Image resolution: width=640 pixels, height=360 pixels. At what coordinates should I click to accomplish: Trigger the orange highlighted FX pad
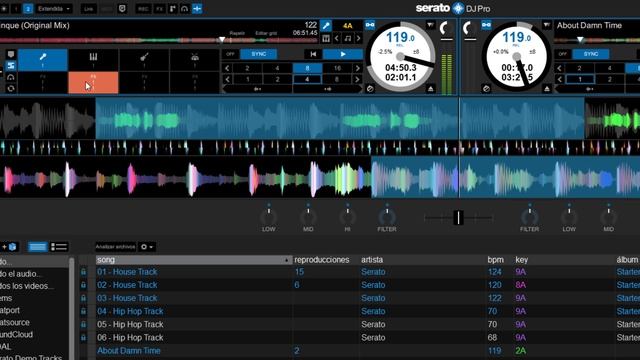point(93,82)
